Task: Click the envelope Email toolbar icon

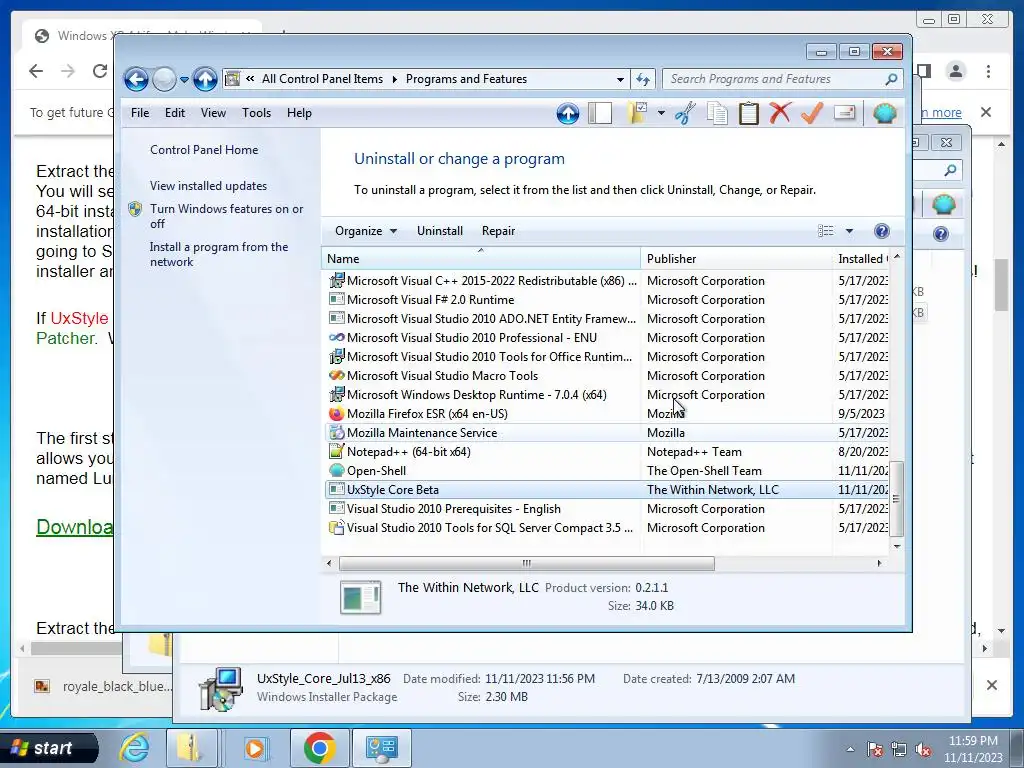Action: pos(844,113)
